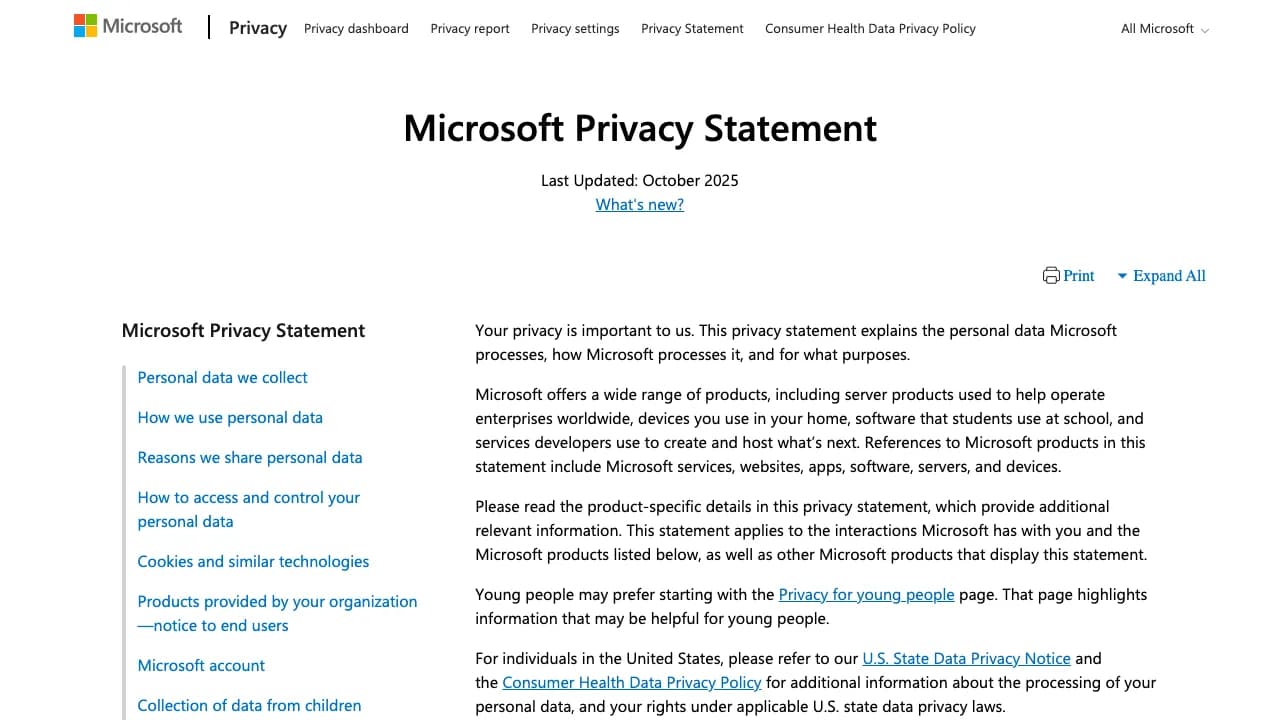The width and height of the screenshot is (1280, 720).
Task: Click the Microsoft logo icon
Action: pos(85,26)
